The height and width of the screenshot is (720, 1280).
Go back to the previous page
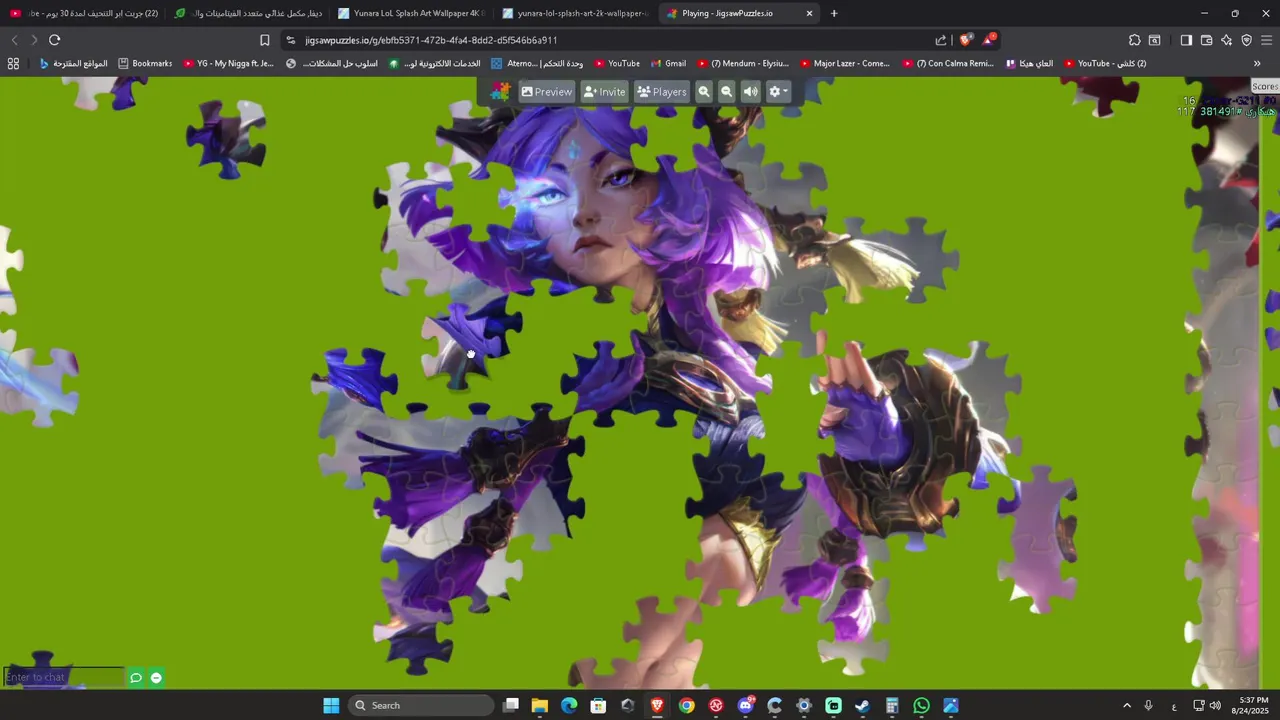[14, 40]
